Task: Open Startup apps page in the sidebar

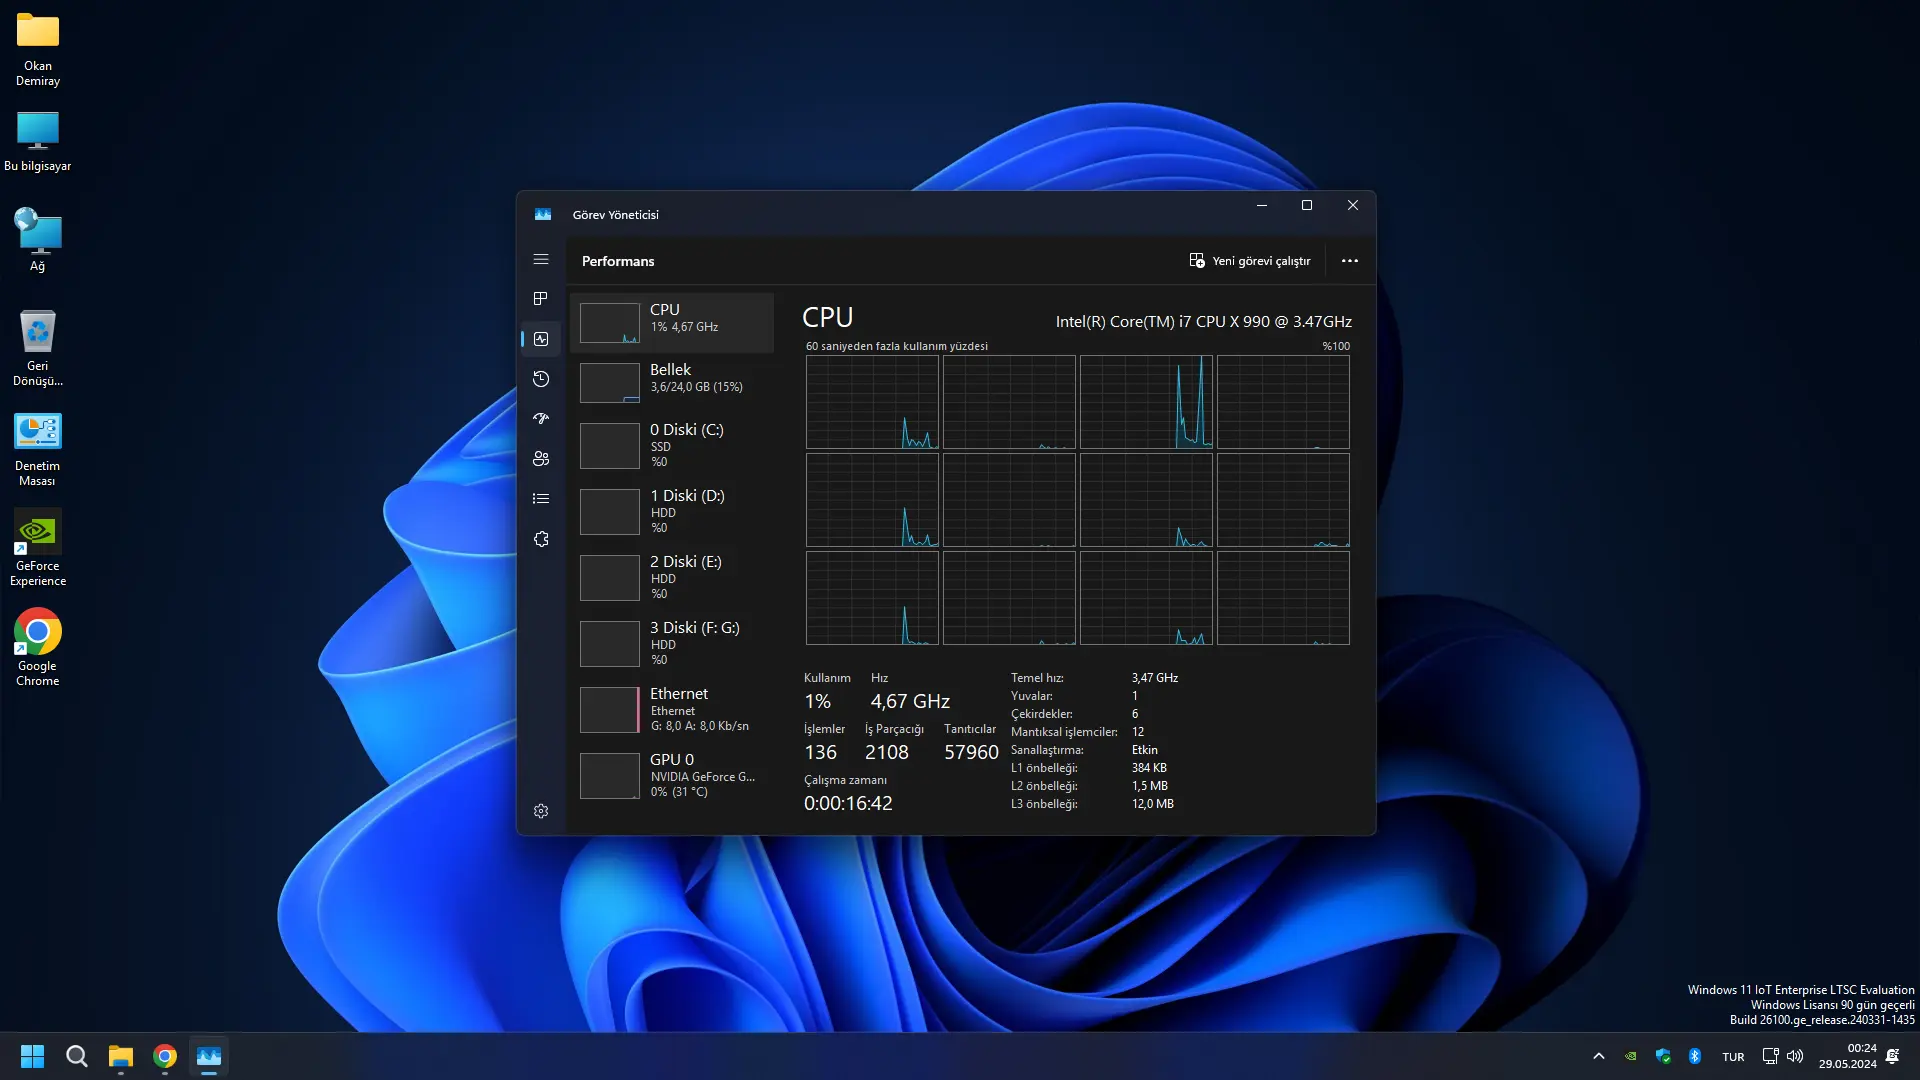Action: 541,419
